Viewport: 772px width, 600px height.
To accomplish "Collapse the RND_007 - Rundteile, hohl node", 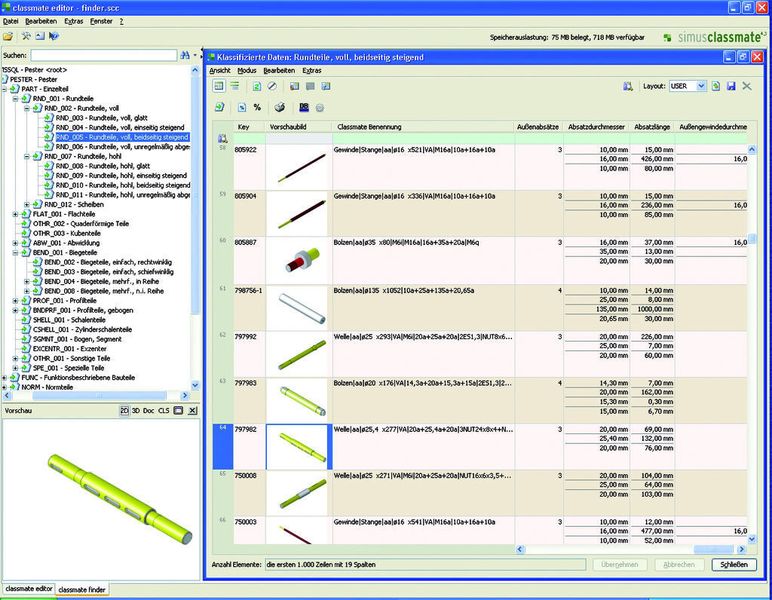I will [x=27, y=157].
